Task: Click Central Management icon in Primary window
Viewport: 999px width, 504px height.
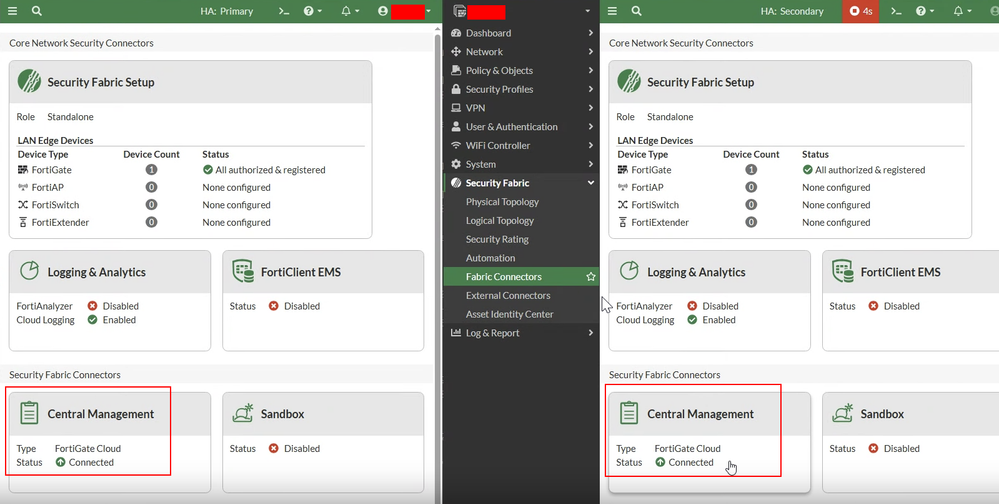Action: pyautogui.click(x=29, y=413)
